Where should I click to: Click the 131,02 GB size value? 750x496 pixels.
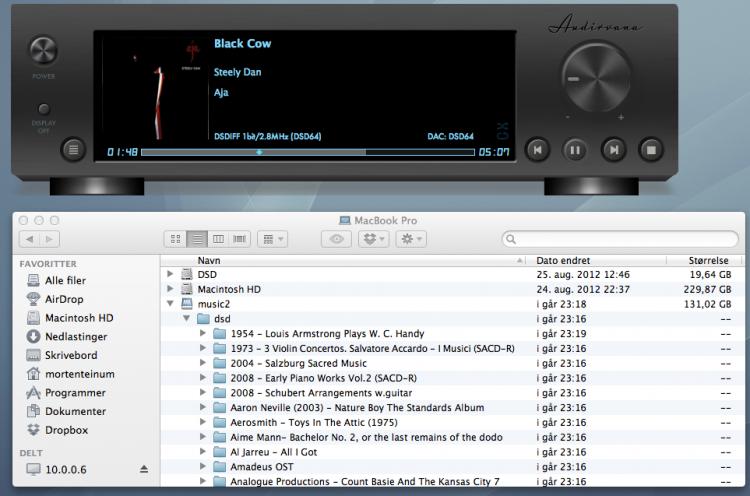click(707, 304)
